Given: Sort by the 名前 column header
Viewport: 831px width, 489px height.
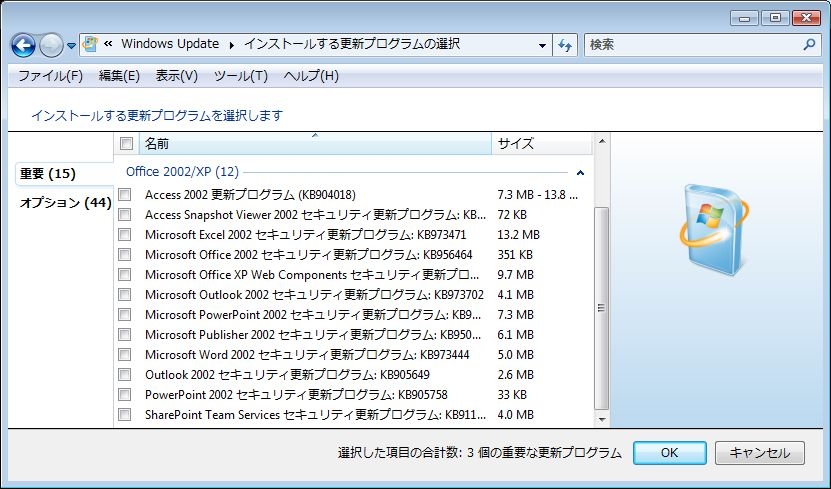Looking at the screenshot, I should coord(315,144).
